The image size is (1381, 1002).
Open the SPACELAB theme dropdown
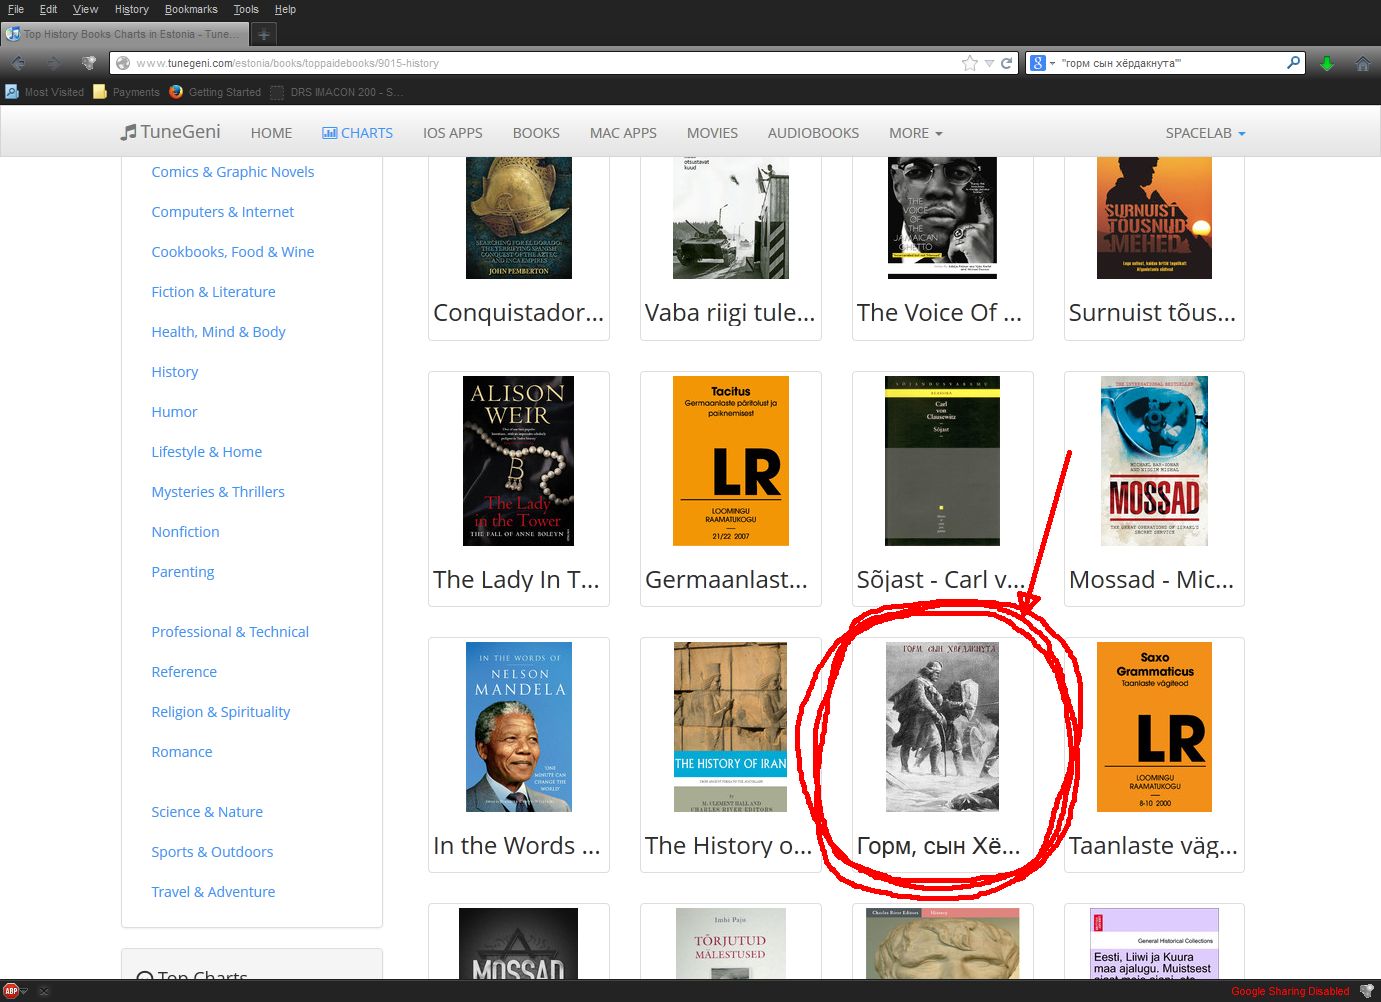coord(1205,133)
